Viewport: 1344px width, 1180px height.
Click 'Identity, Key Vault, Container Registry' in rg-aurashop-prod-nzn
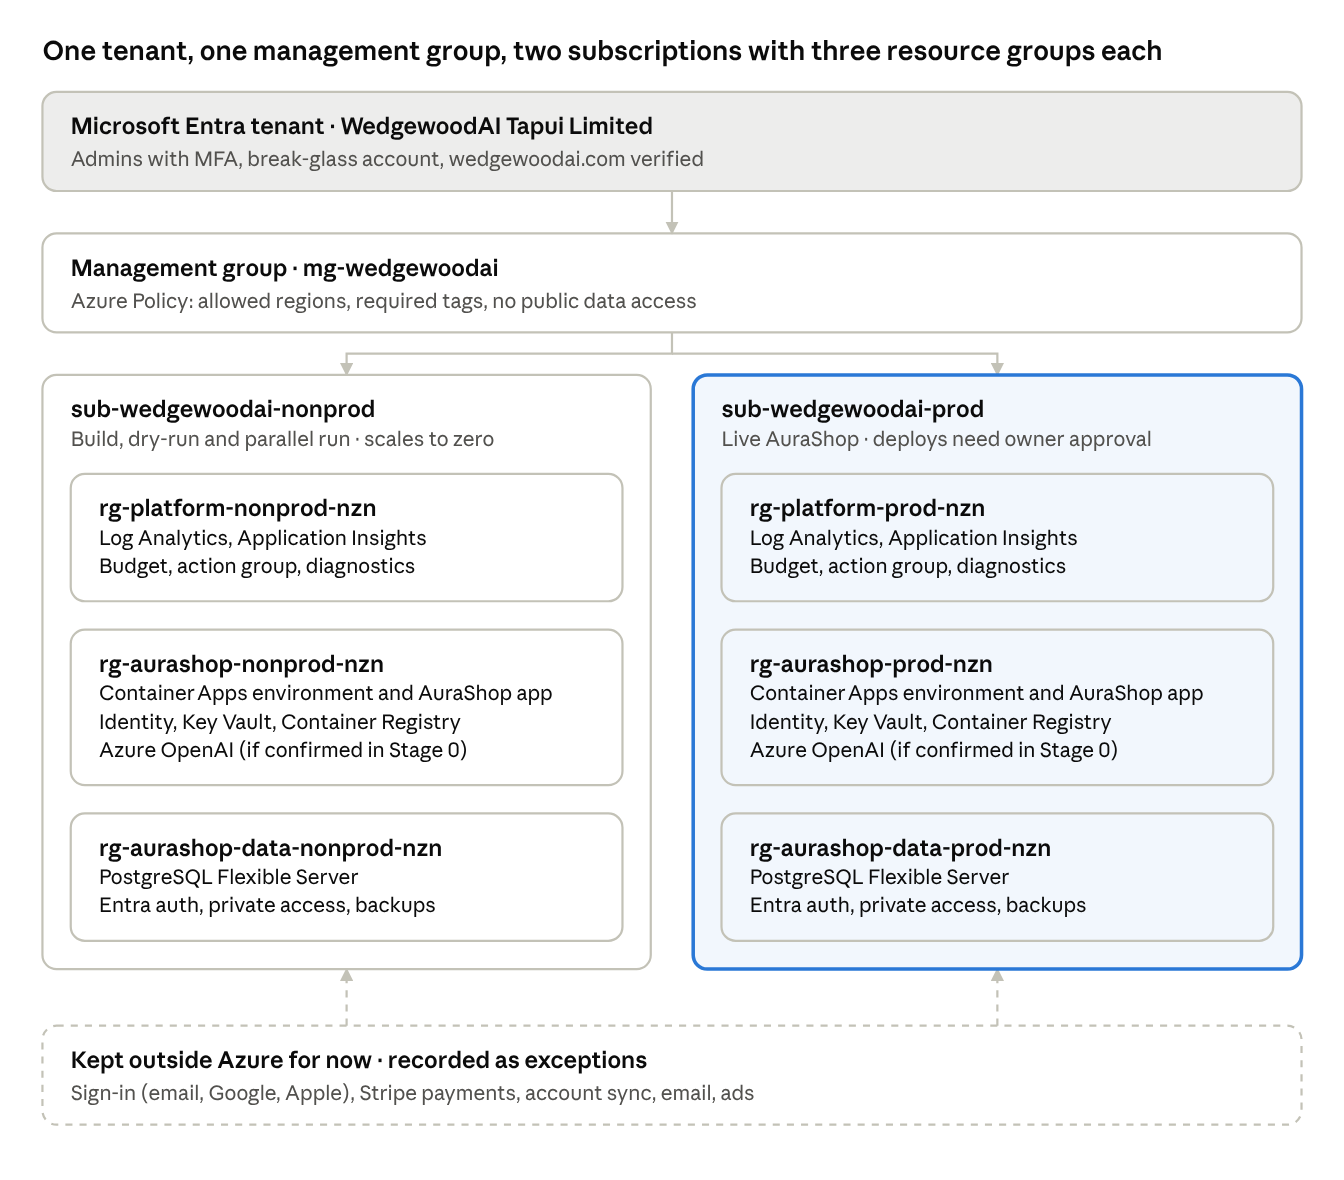coord(931,722)
